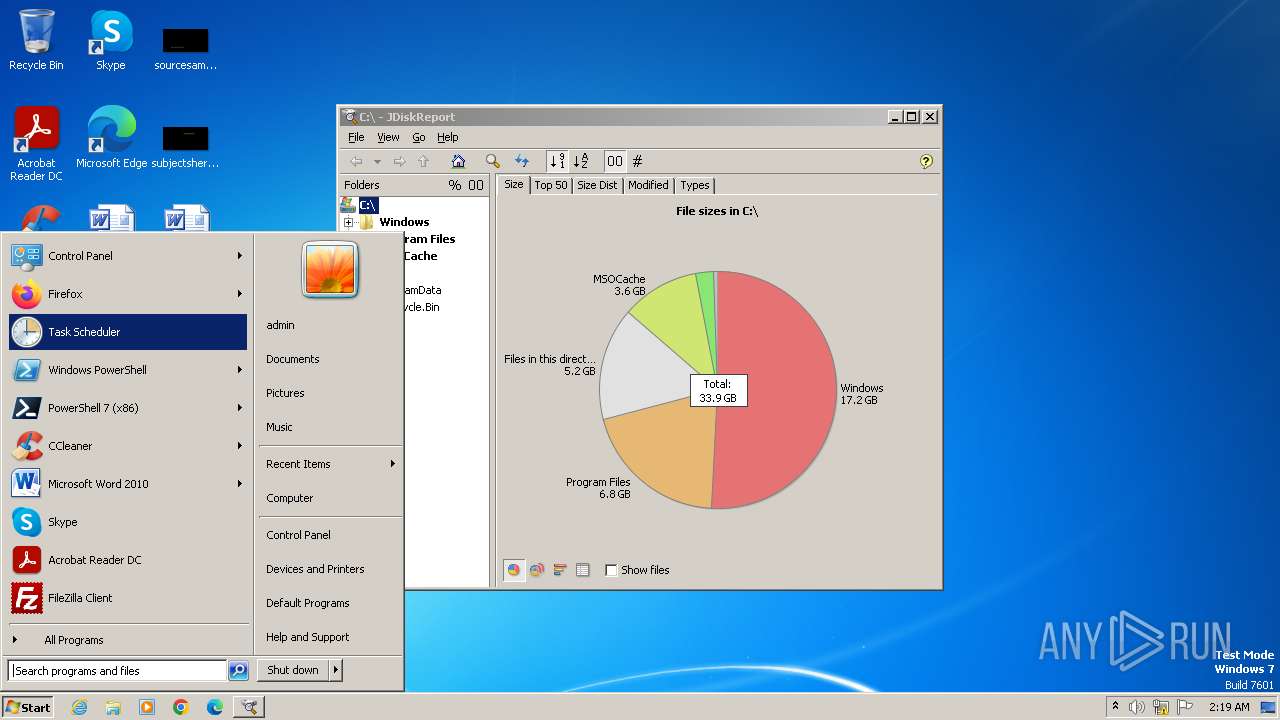Open the File menu in JDiskReport
The height and width of the screenshot is (720, 1280).
[356, 137]
